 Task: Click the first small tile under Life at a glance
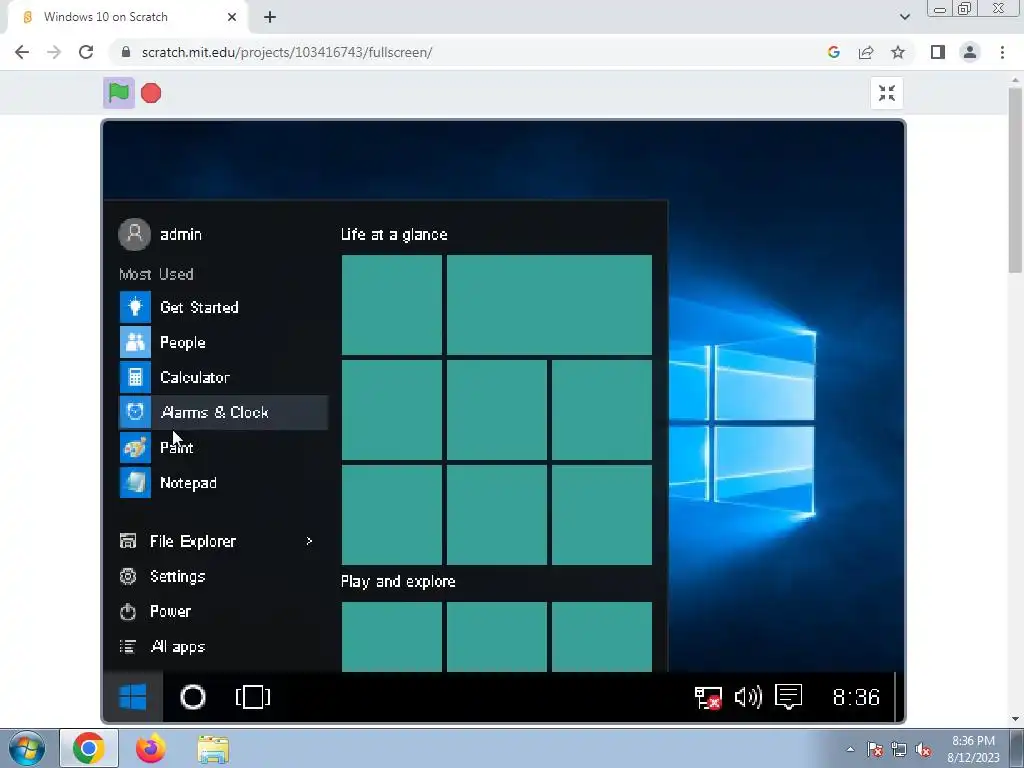[x=392, y=305]
